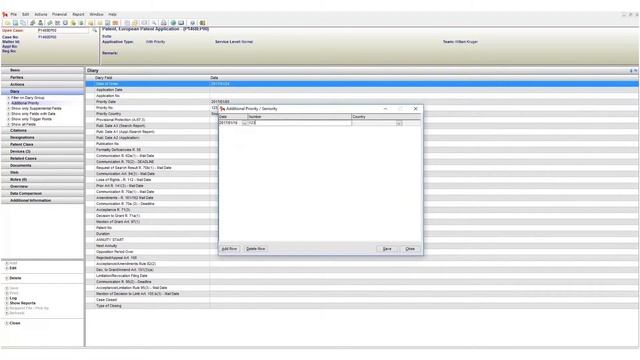Viewport: 640px width, 360px height.
Task: Select the Overview section in the sidebar
Action: click(42, 186)
